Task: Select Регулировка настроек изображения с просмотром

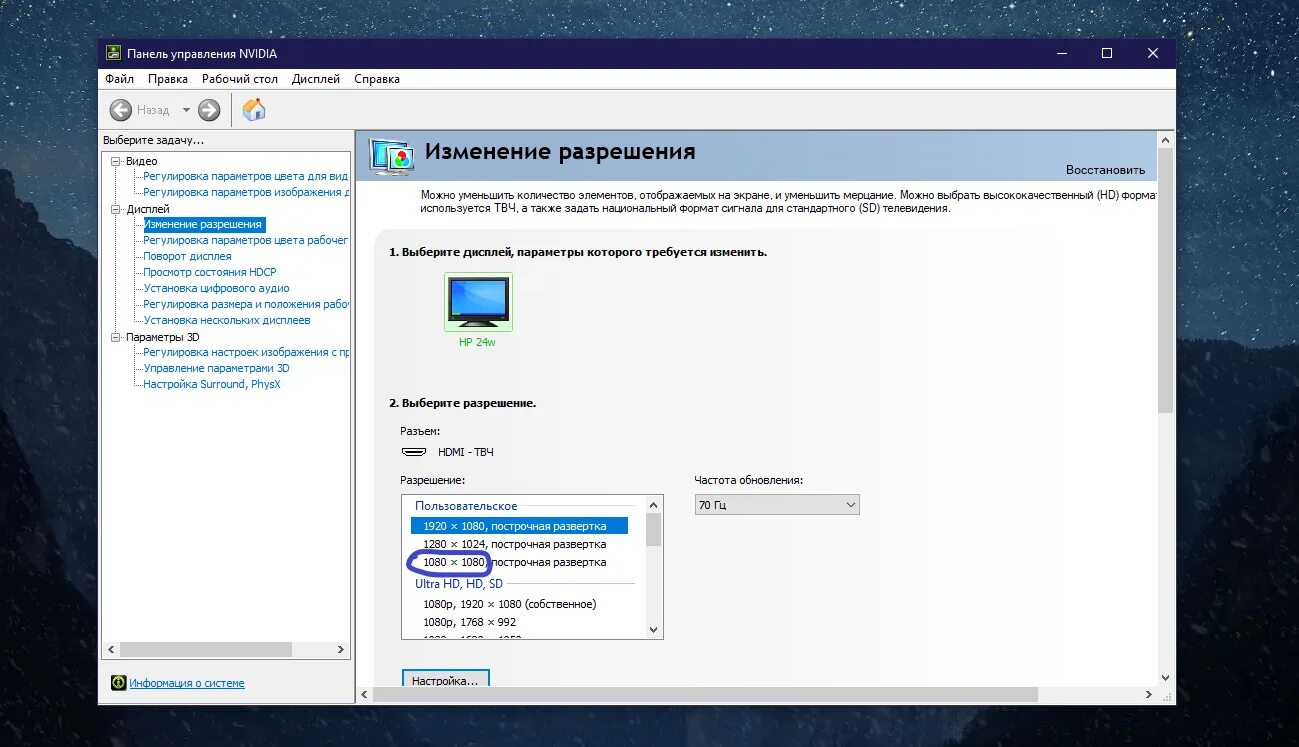Action: coord(246,352)
